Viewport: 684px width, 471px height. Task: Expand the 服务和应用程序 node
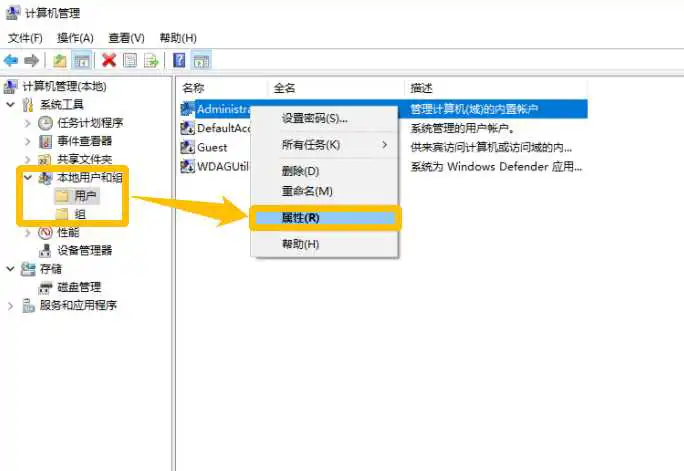tap(11, 305)
